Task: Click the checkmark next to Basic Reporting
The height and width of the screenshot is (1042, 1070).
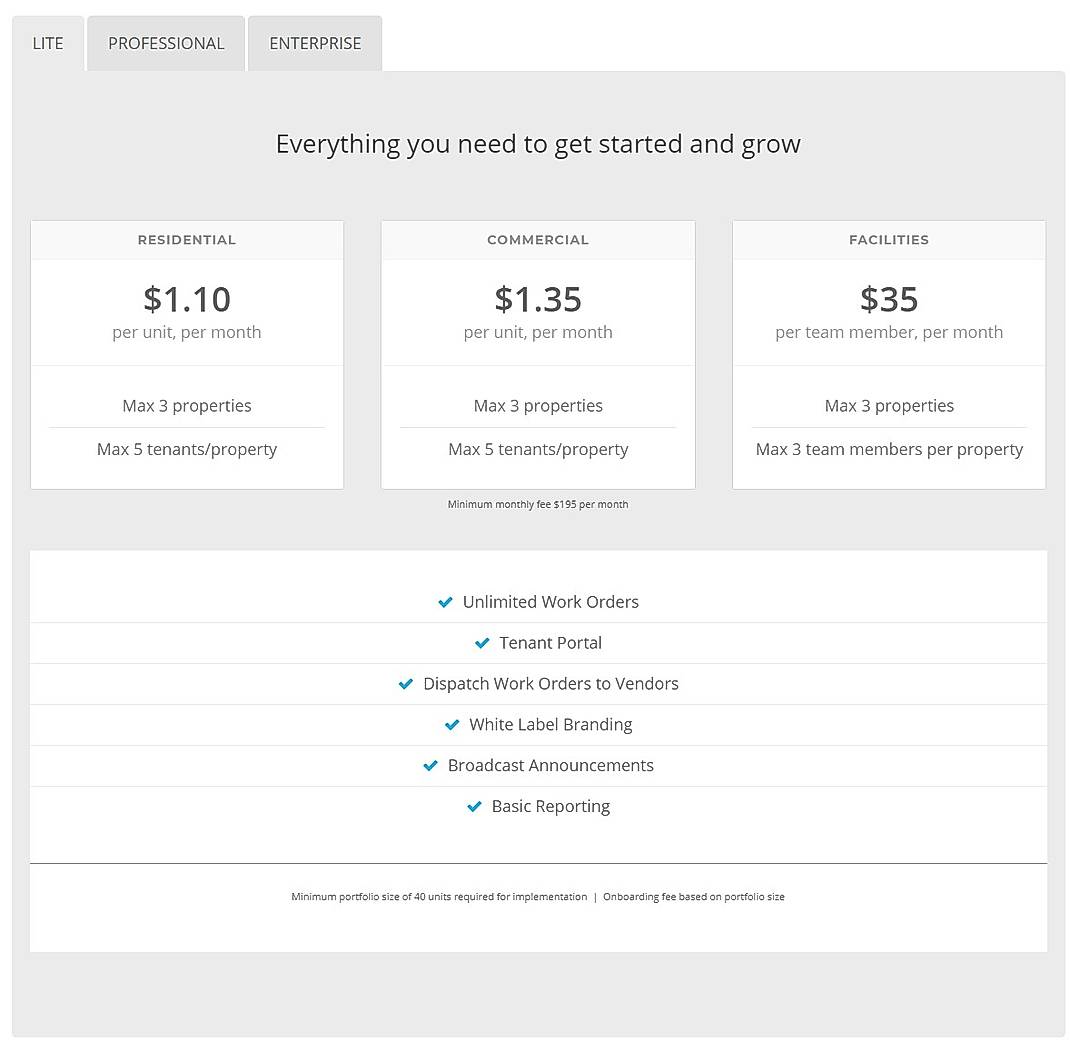Action: coord(474,806)
